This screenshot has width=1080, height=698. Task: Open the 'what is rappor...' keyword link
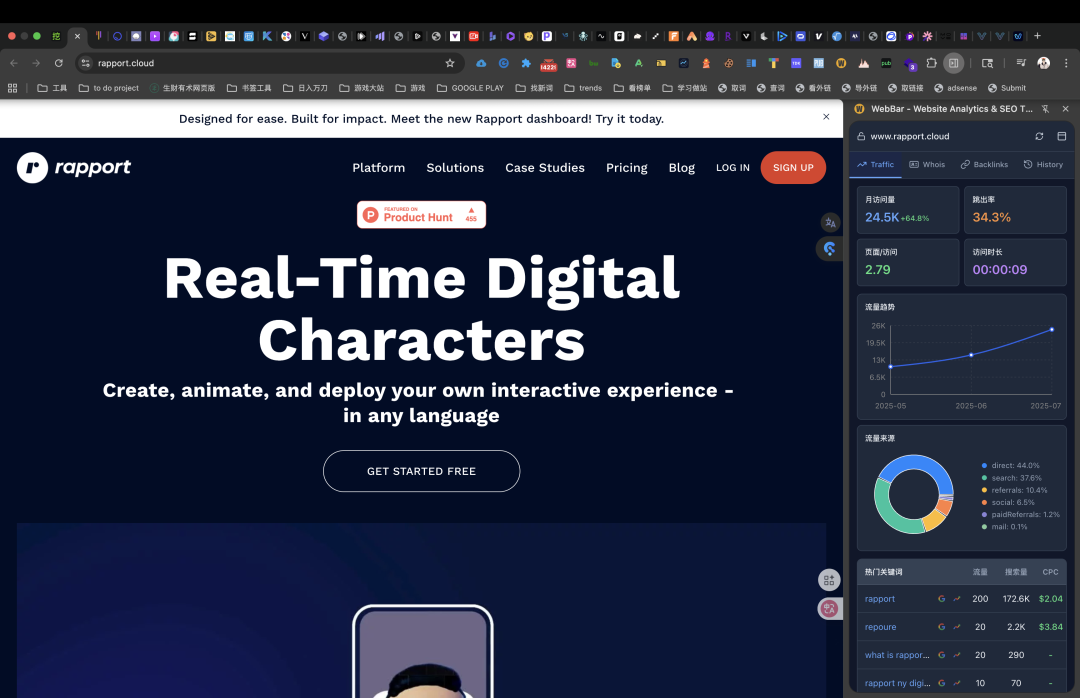(x=897, y=655)
